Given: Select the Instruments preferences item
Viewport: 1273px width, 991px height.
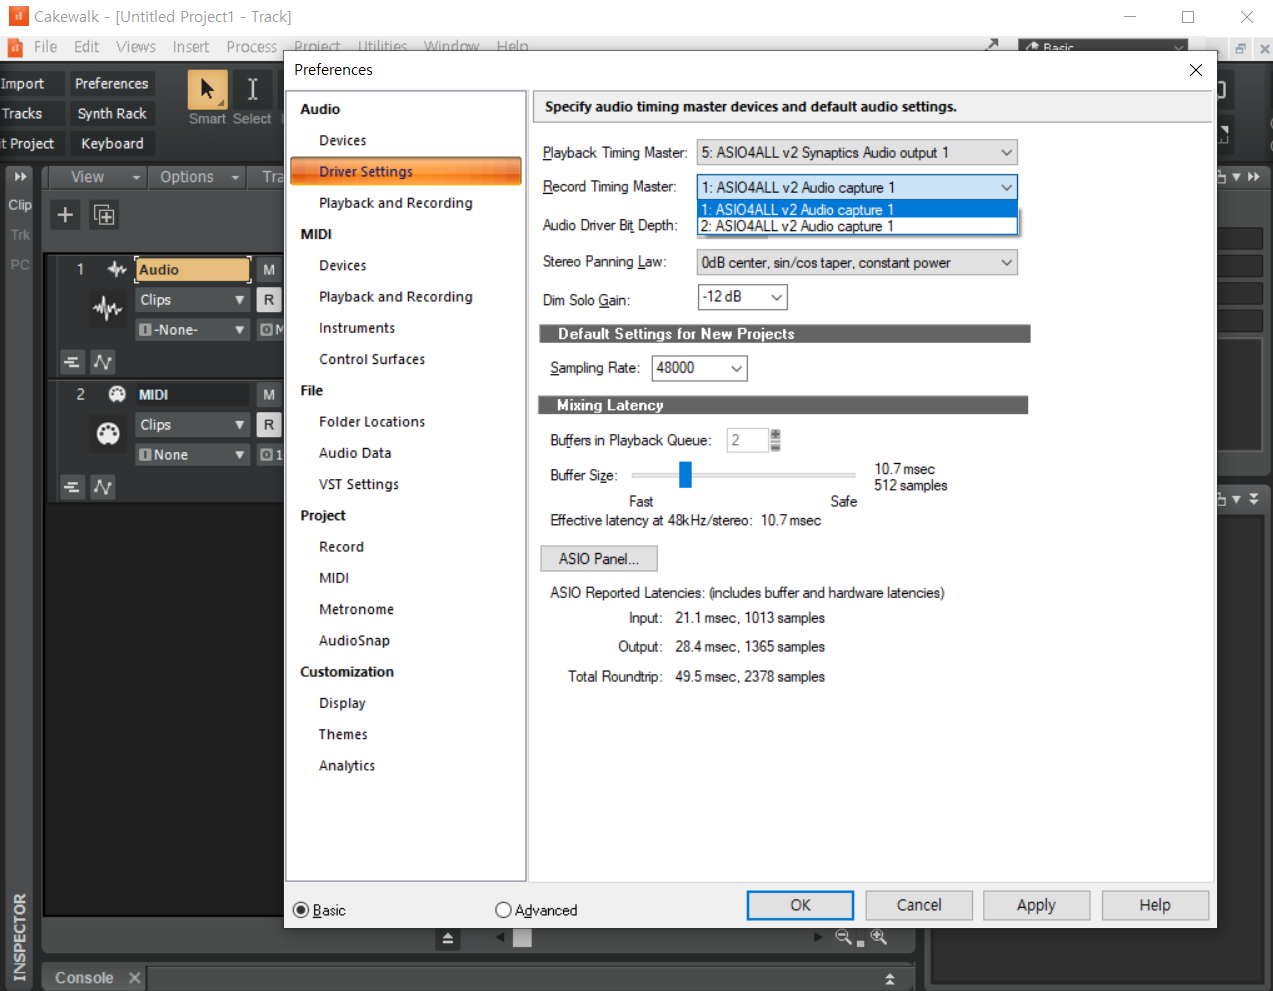Looking at the screenshot, I should 357,328.
